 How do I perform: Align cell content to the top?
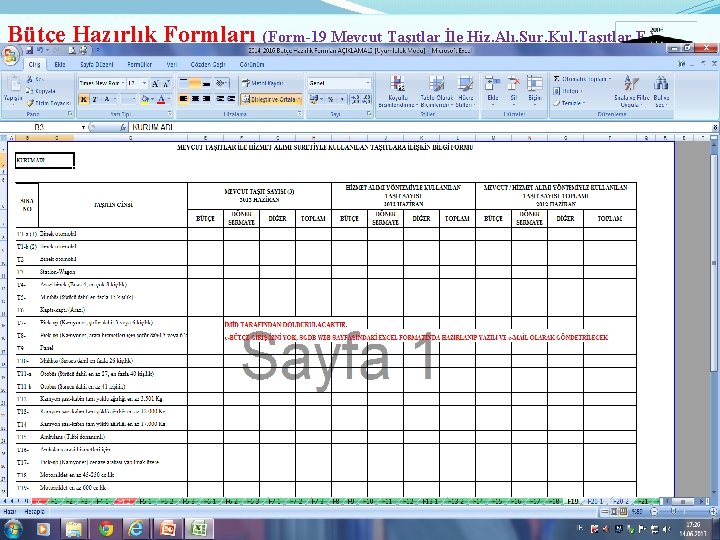[x=184, y=83]
